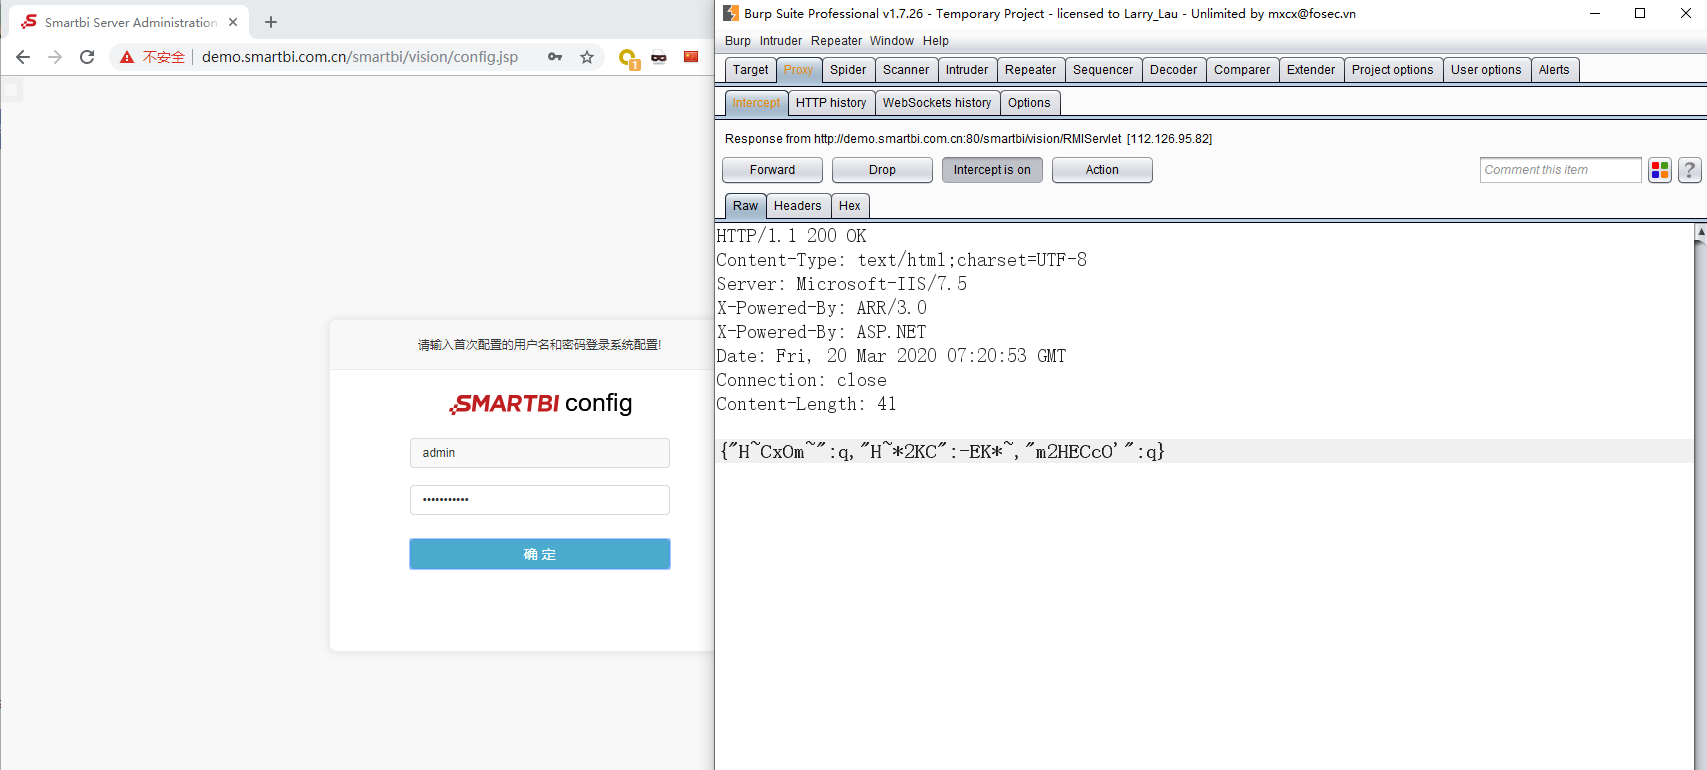This screenshot has height=770, width=1707.
Task: Click the Comment this item field
Action: 1559,170
